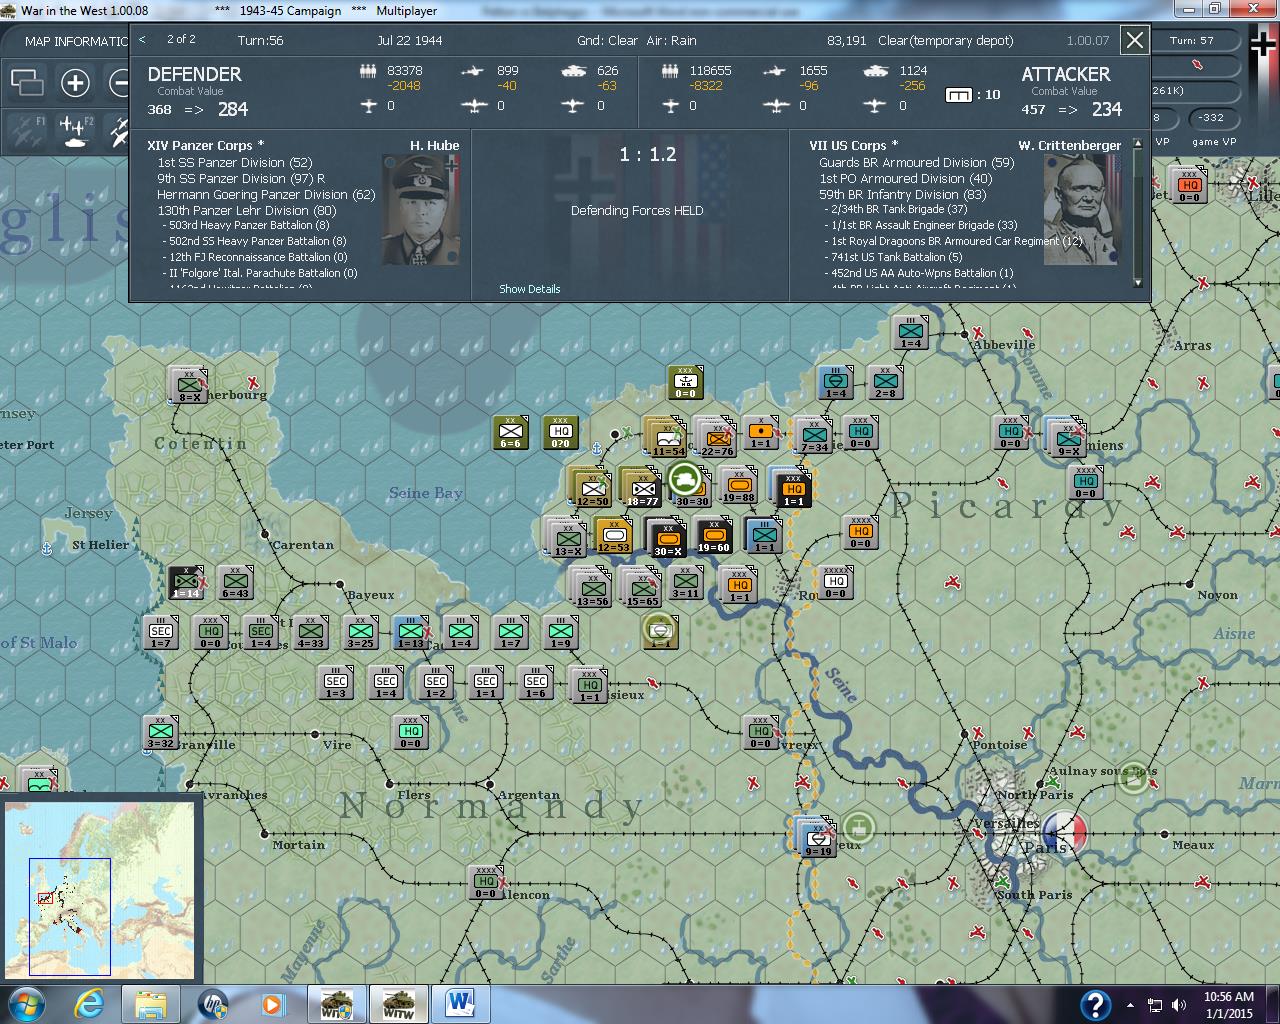Zoom out with the minus icon

pos(119,82)
